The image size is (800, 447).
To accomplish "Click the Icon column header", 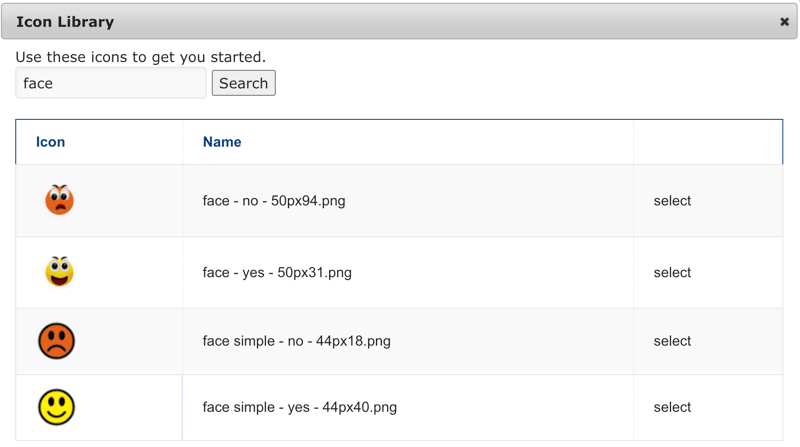I will [51, 142].
